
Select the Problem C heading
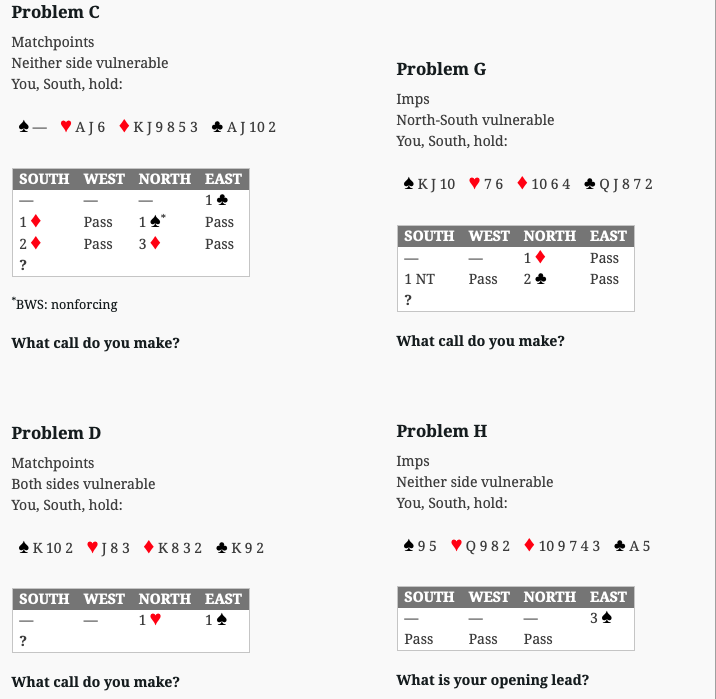[55, 13]
